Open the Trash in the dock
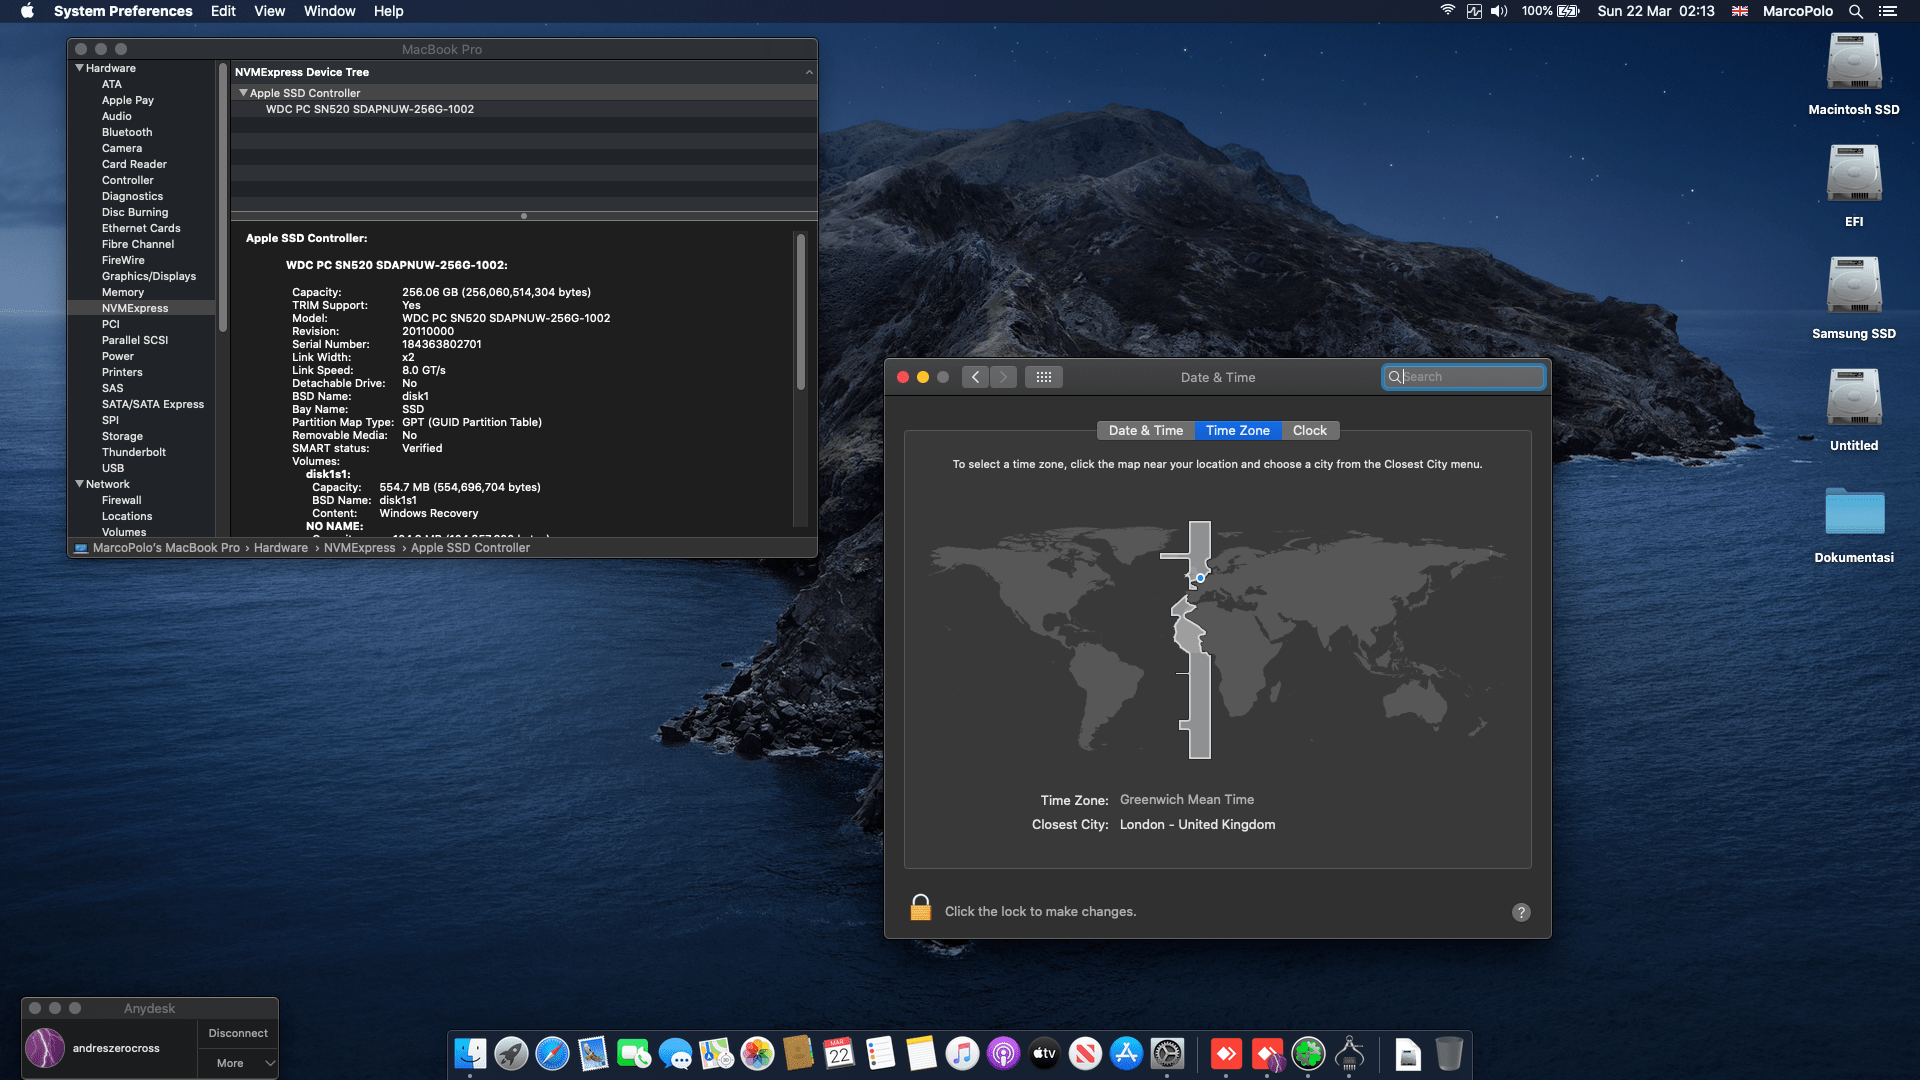 pos(1449,1053)
